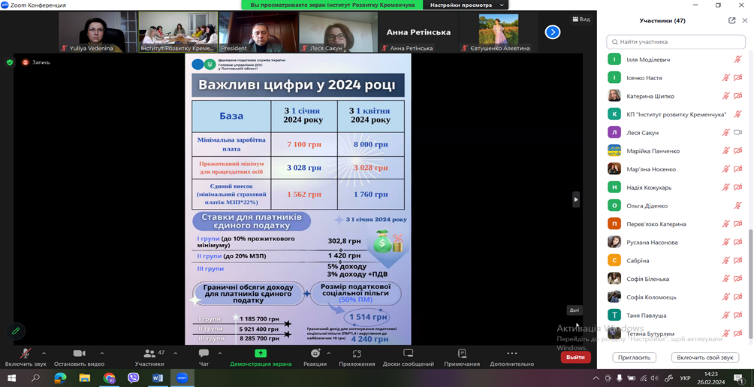Click the green encryption shield icon
Screen dimensions: 754x387
click(x=10, y=62)
